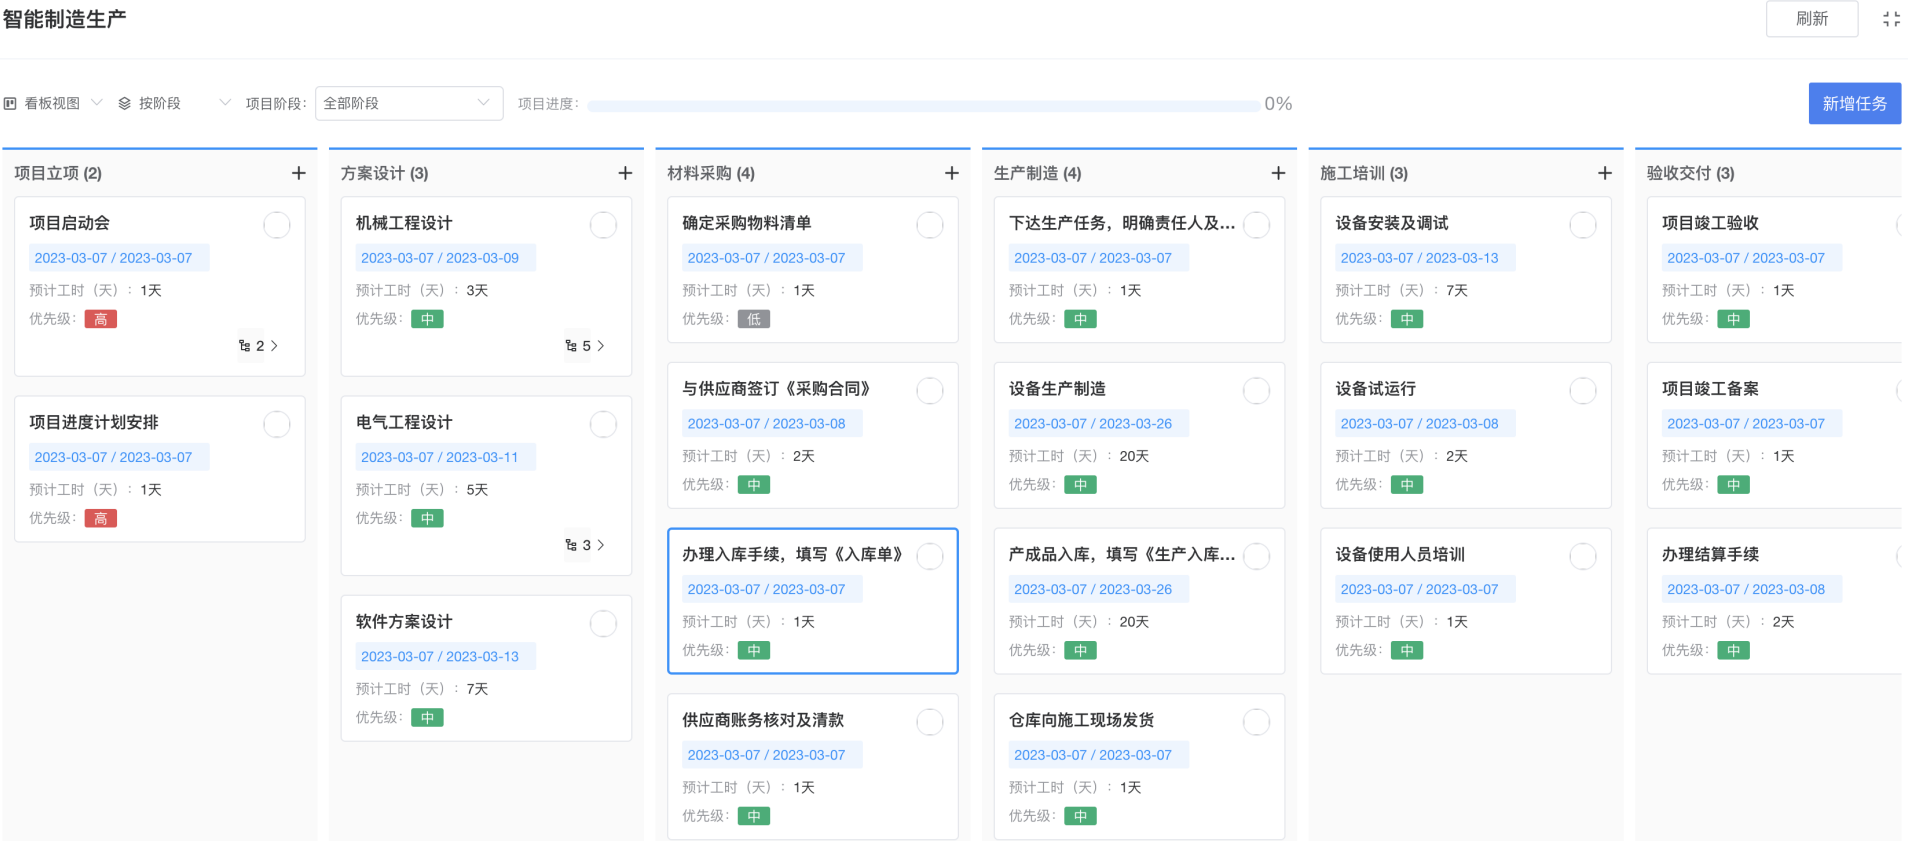Add a task to 生产制造 column
This screenshot has width=1908, height=841.
[1278, 173]
